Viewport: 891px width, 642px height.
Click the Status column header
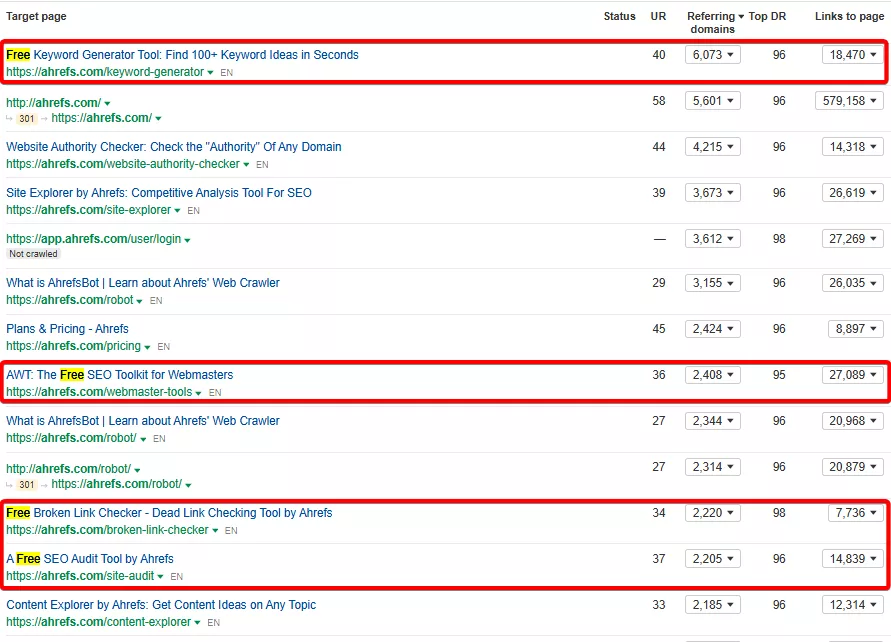[x=619, y=16]
